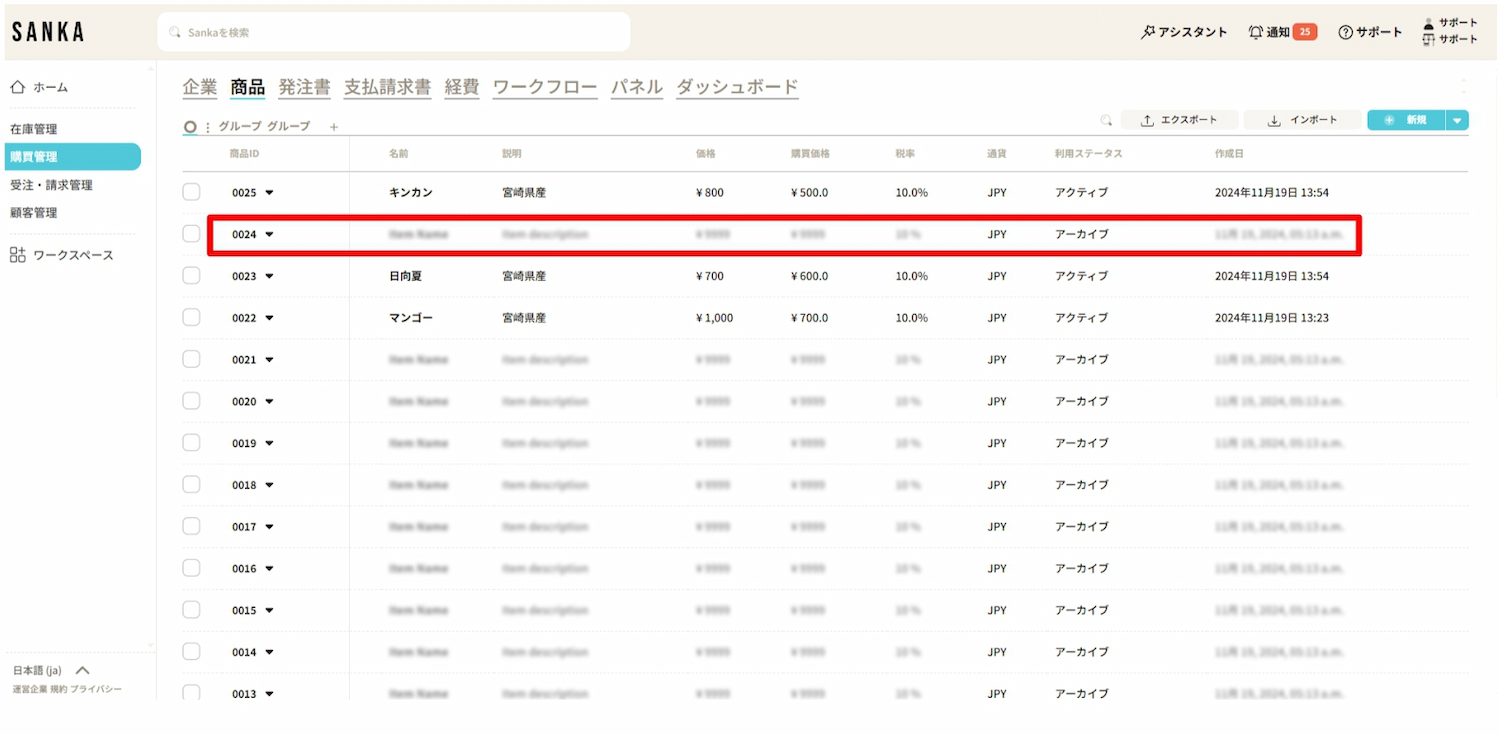The width and height of the screenshot is (1500, 734).
Task: Open the 支払請求書 tab
Action: 387,87
